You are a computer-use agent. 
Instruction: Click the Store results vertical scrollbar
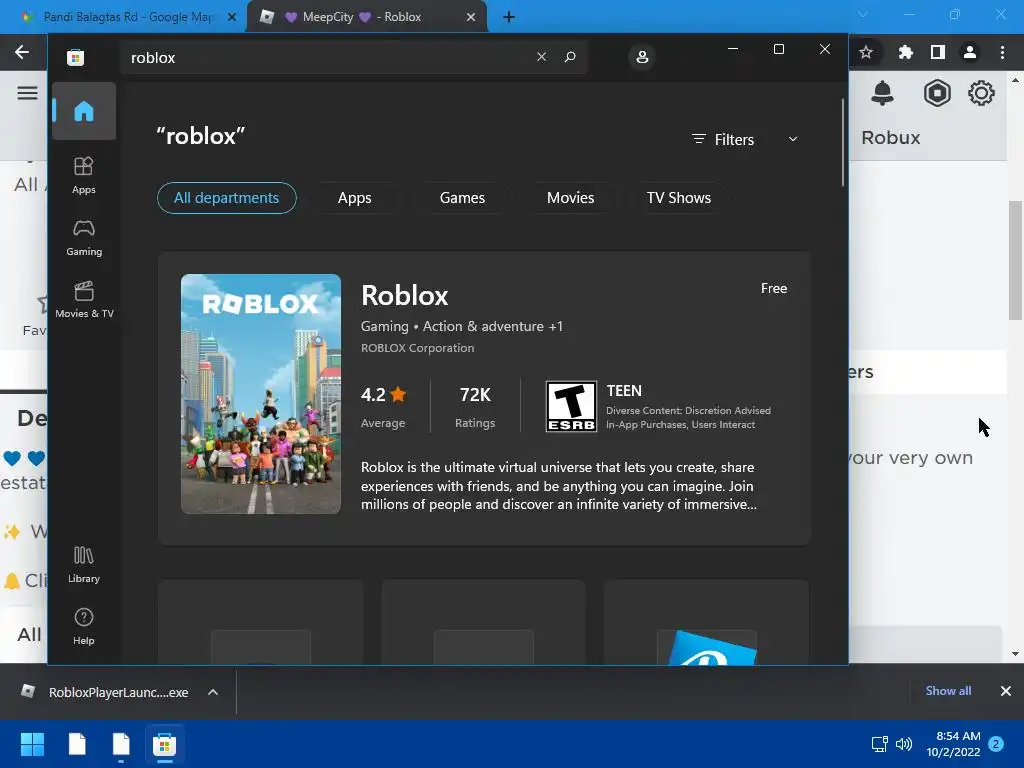(842, 142)
